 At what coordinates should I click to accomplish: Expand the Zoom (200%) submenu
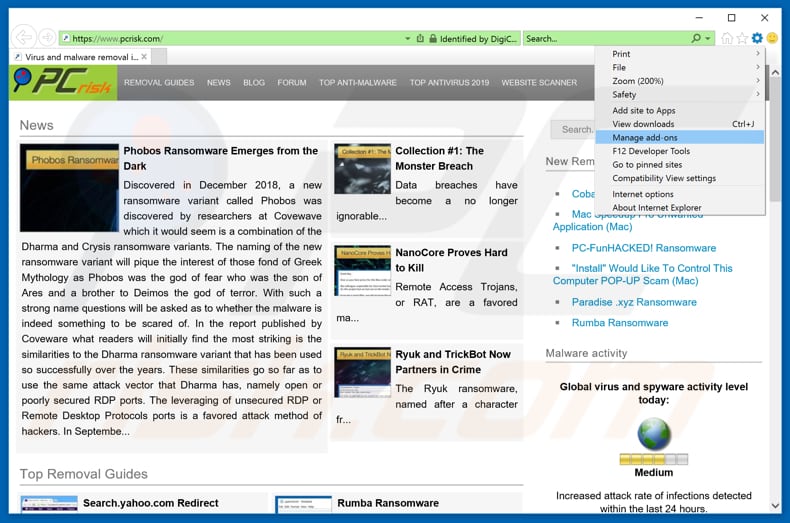(680, 81)
